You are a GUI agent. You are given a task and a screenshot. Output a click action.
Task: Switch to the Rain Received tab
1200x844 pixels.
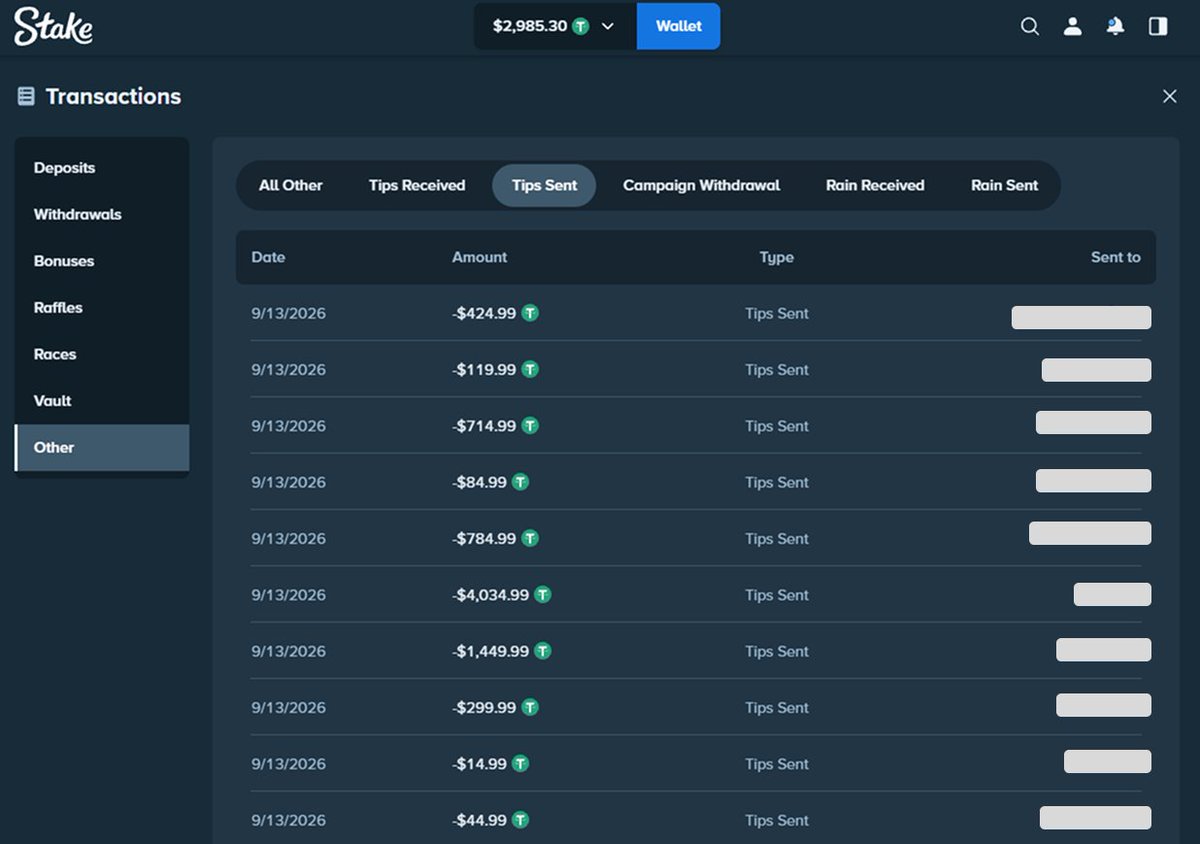pos(875,185)
